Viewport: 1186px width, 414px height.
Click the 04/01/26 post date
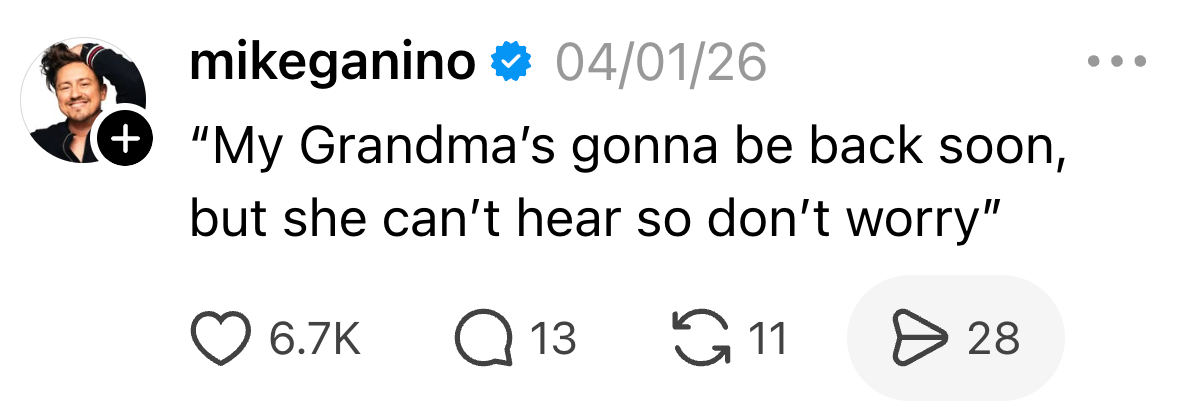point(661,64)
